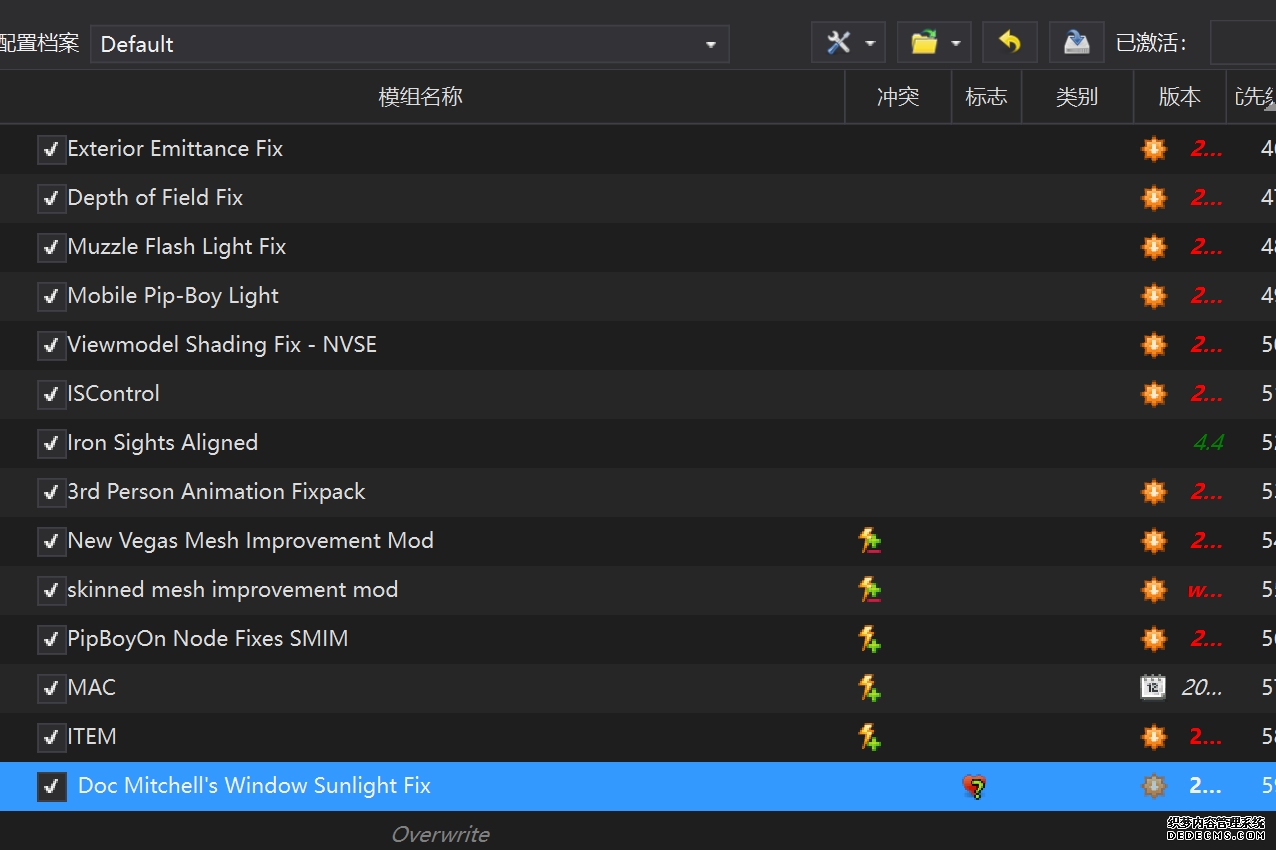Select the Overwrite entry

(440, 834)
